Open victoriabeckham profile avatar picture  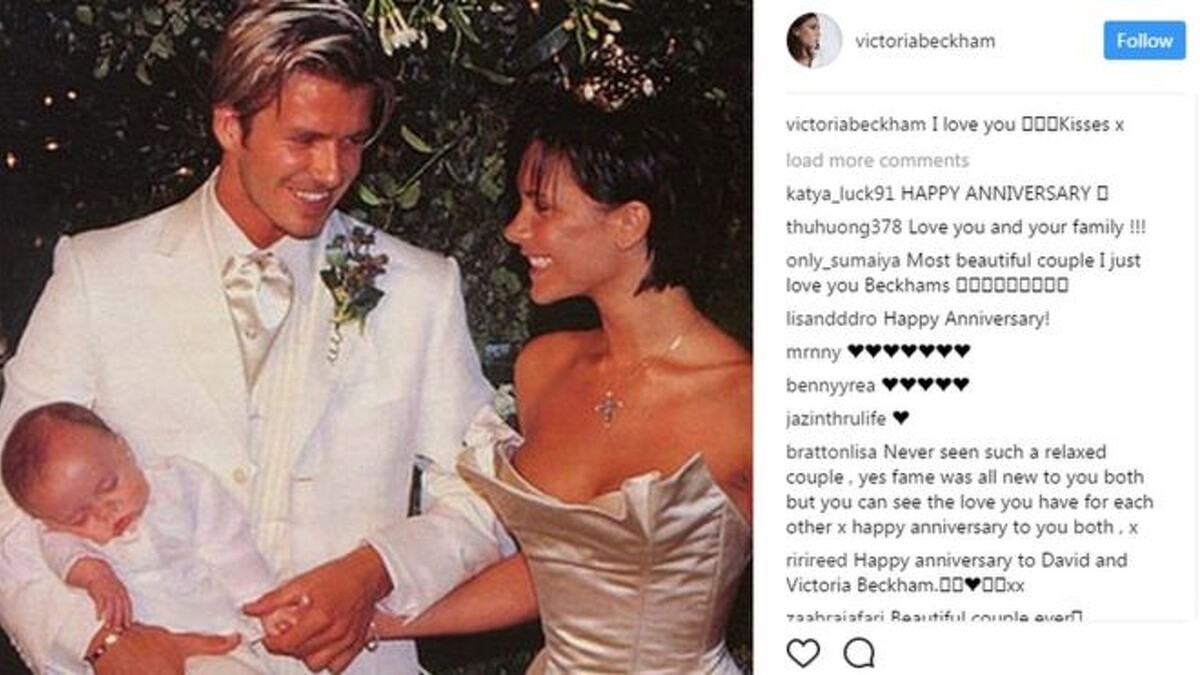coord(814,41)
